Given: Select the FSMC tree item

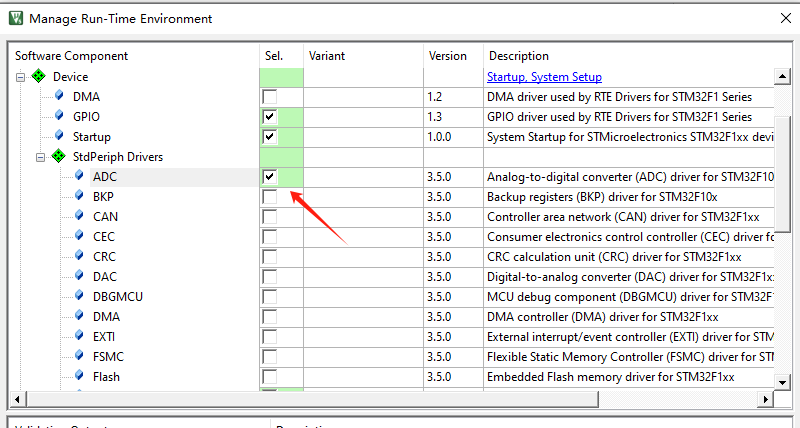Looking at the screenshot, I should click(x=108, y=357).
